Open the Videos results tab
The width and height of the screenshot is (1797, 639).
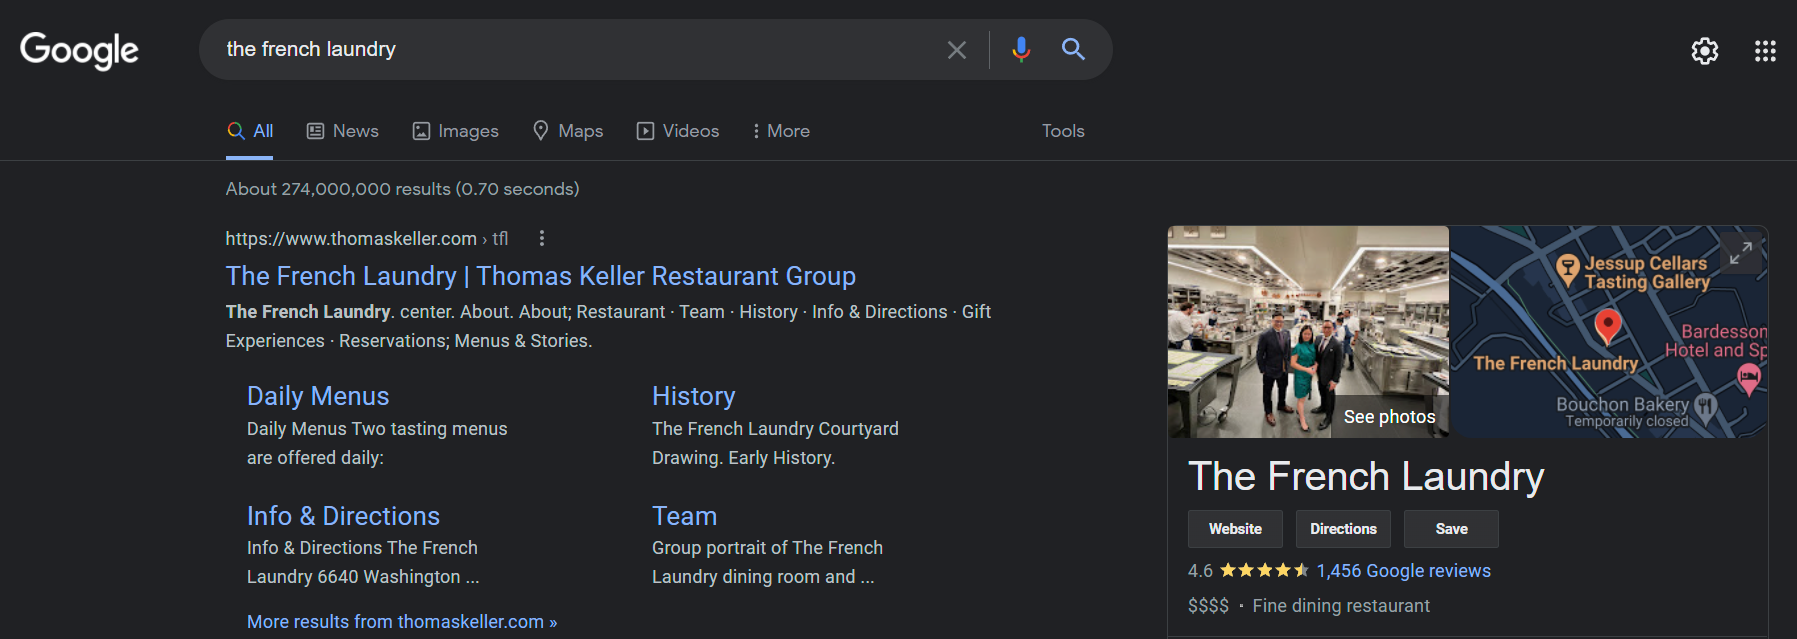pyautogui.click(x=677, y=131)
